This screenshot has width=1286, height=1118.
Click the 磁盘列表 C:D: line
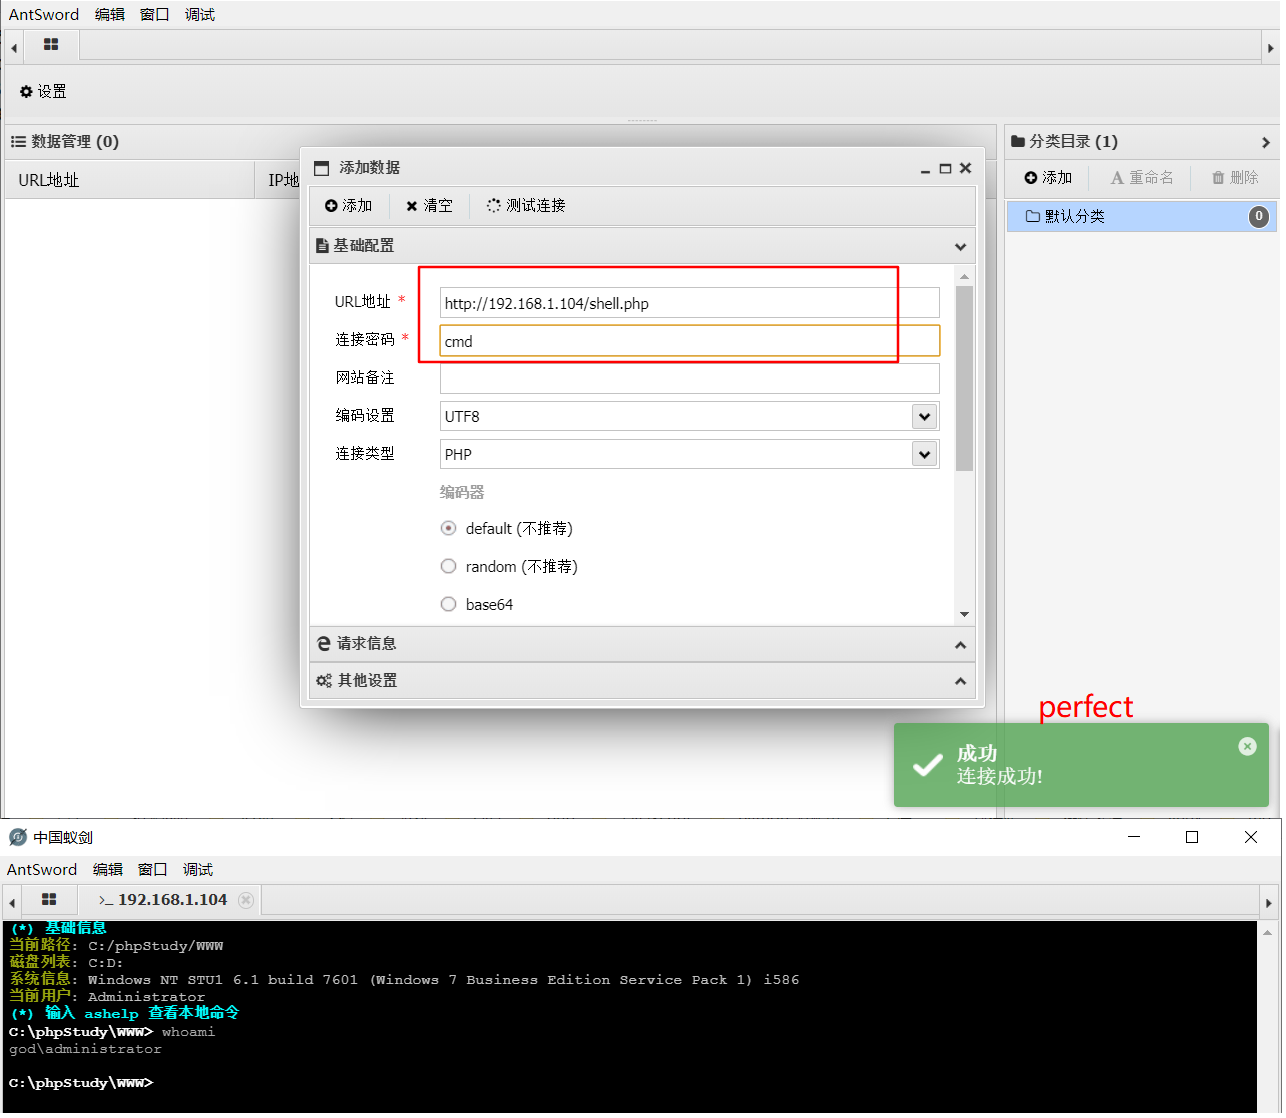click(66, 962)
